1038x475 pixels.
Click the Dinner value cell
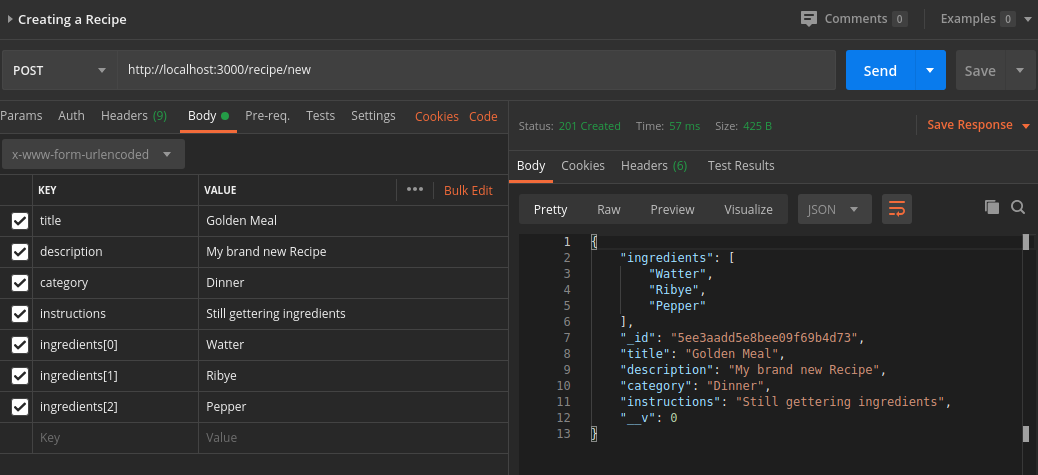353,282
